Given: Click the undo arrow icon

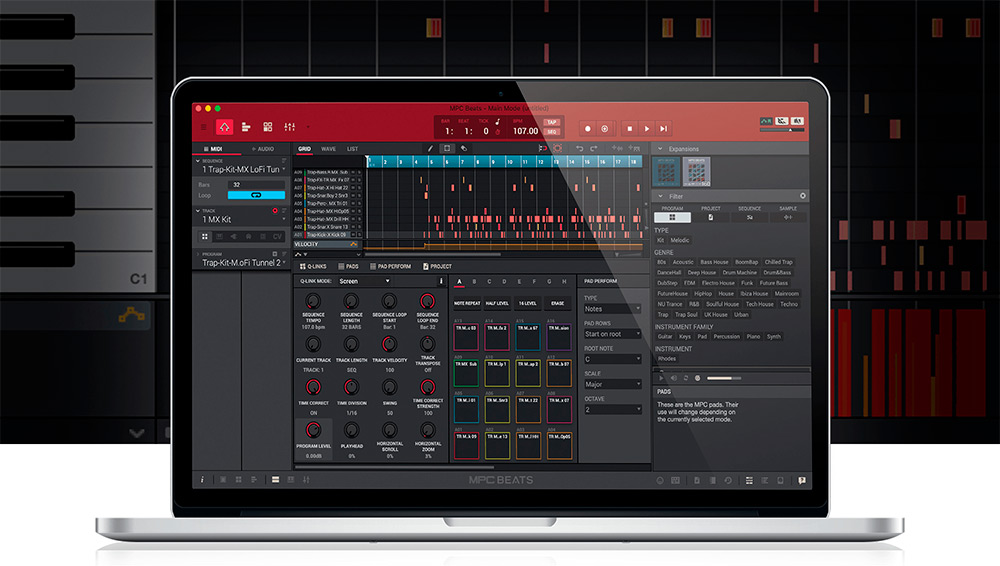Looking at the screenshot, I should click(x=579, y=149).
